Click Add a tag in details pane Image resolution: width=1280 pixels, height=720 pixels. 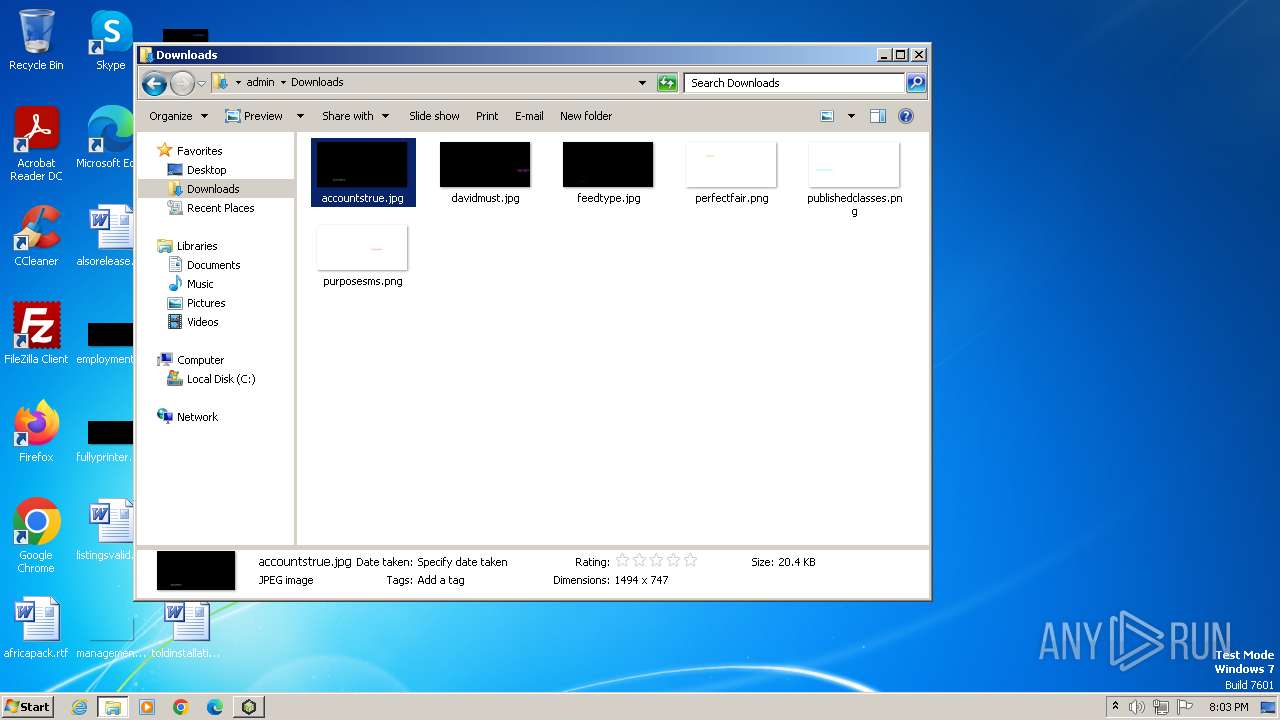(x=440, y=581)
